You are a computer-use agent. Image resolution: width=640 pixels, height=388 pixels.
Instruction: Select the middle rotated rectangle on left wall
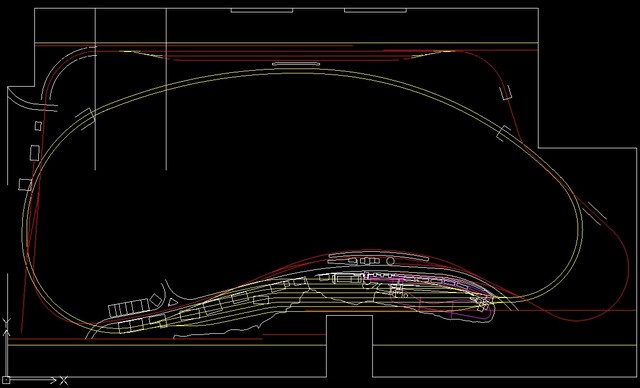pos(35,153)
